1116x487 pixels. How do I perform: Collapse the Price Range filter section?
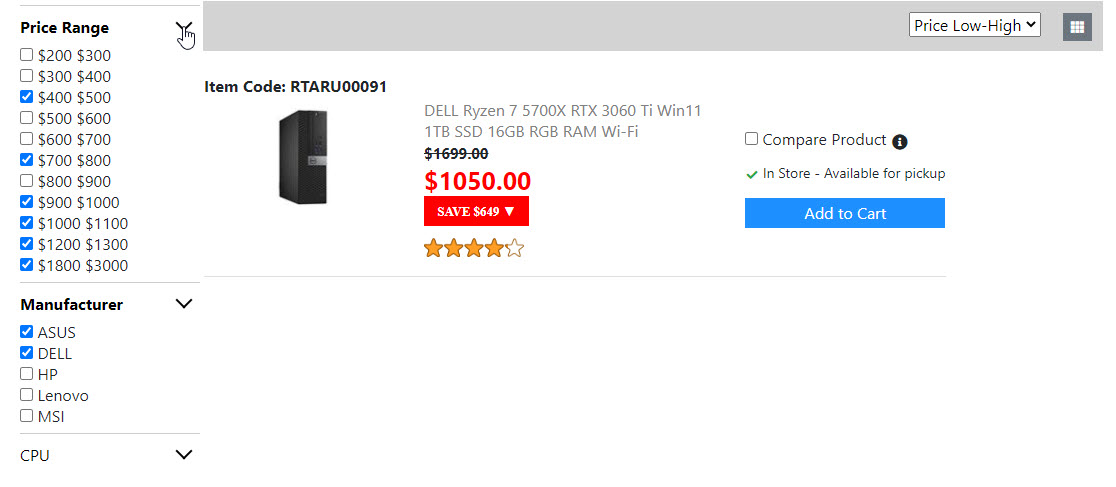coord(184,28)
